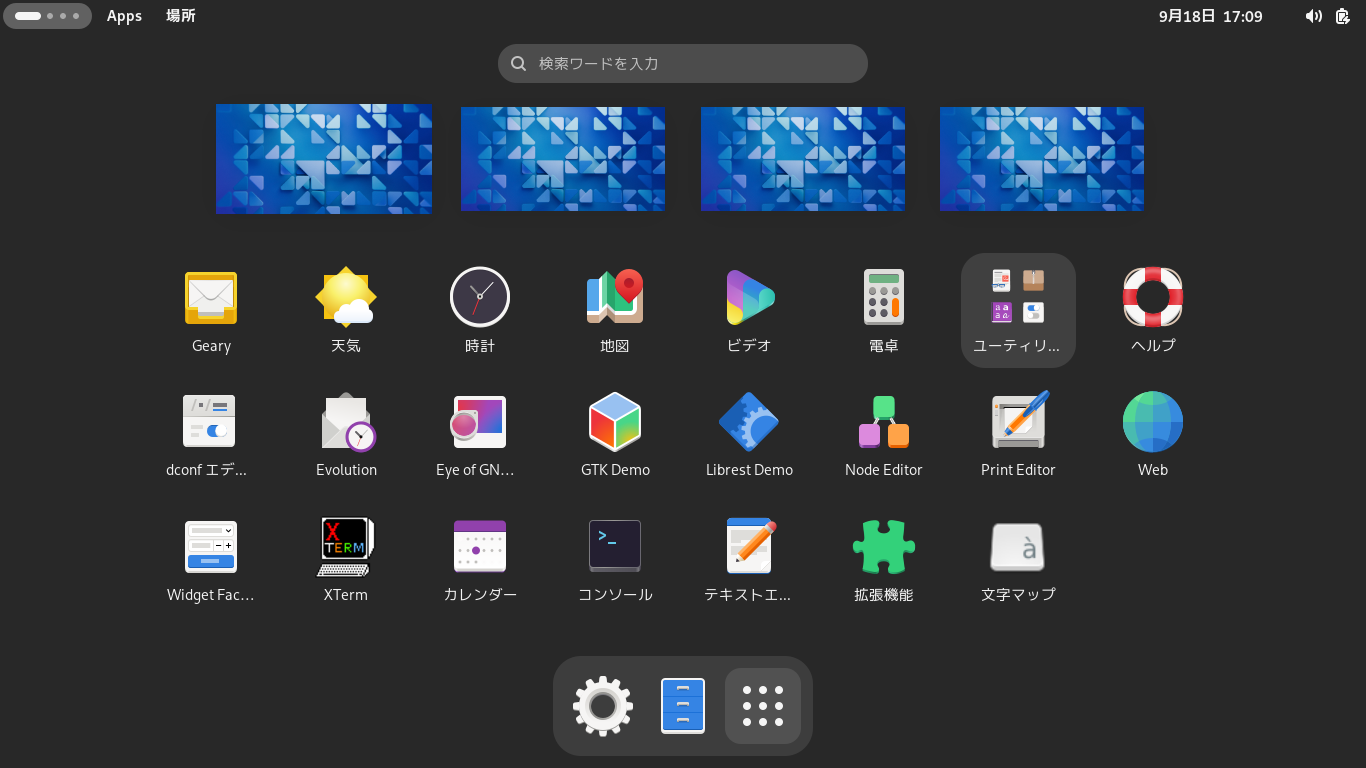
Task: Open the Apps menu in top bar
Action: point(124,16)
